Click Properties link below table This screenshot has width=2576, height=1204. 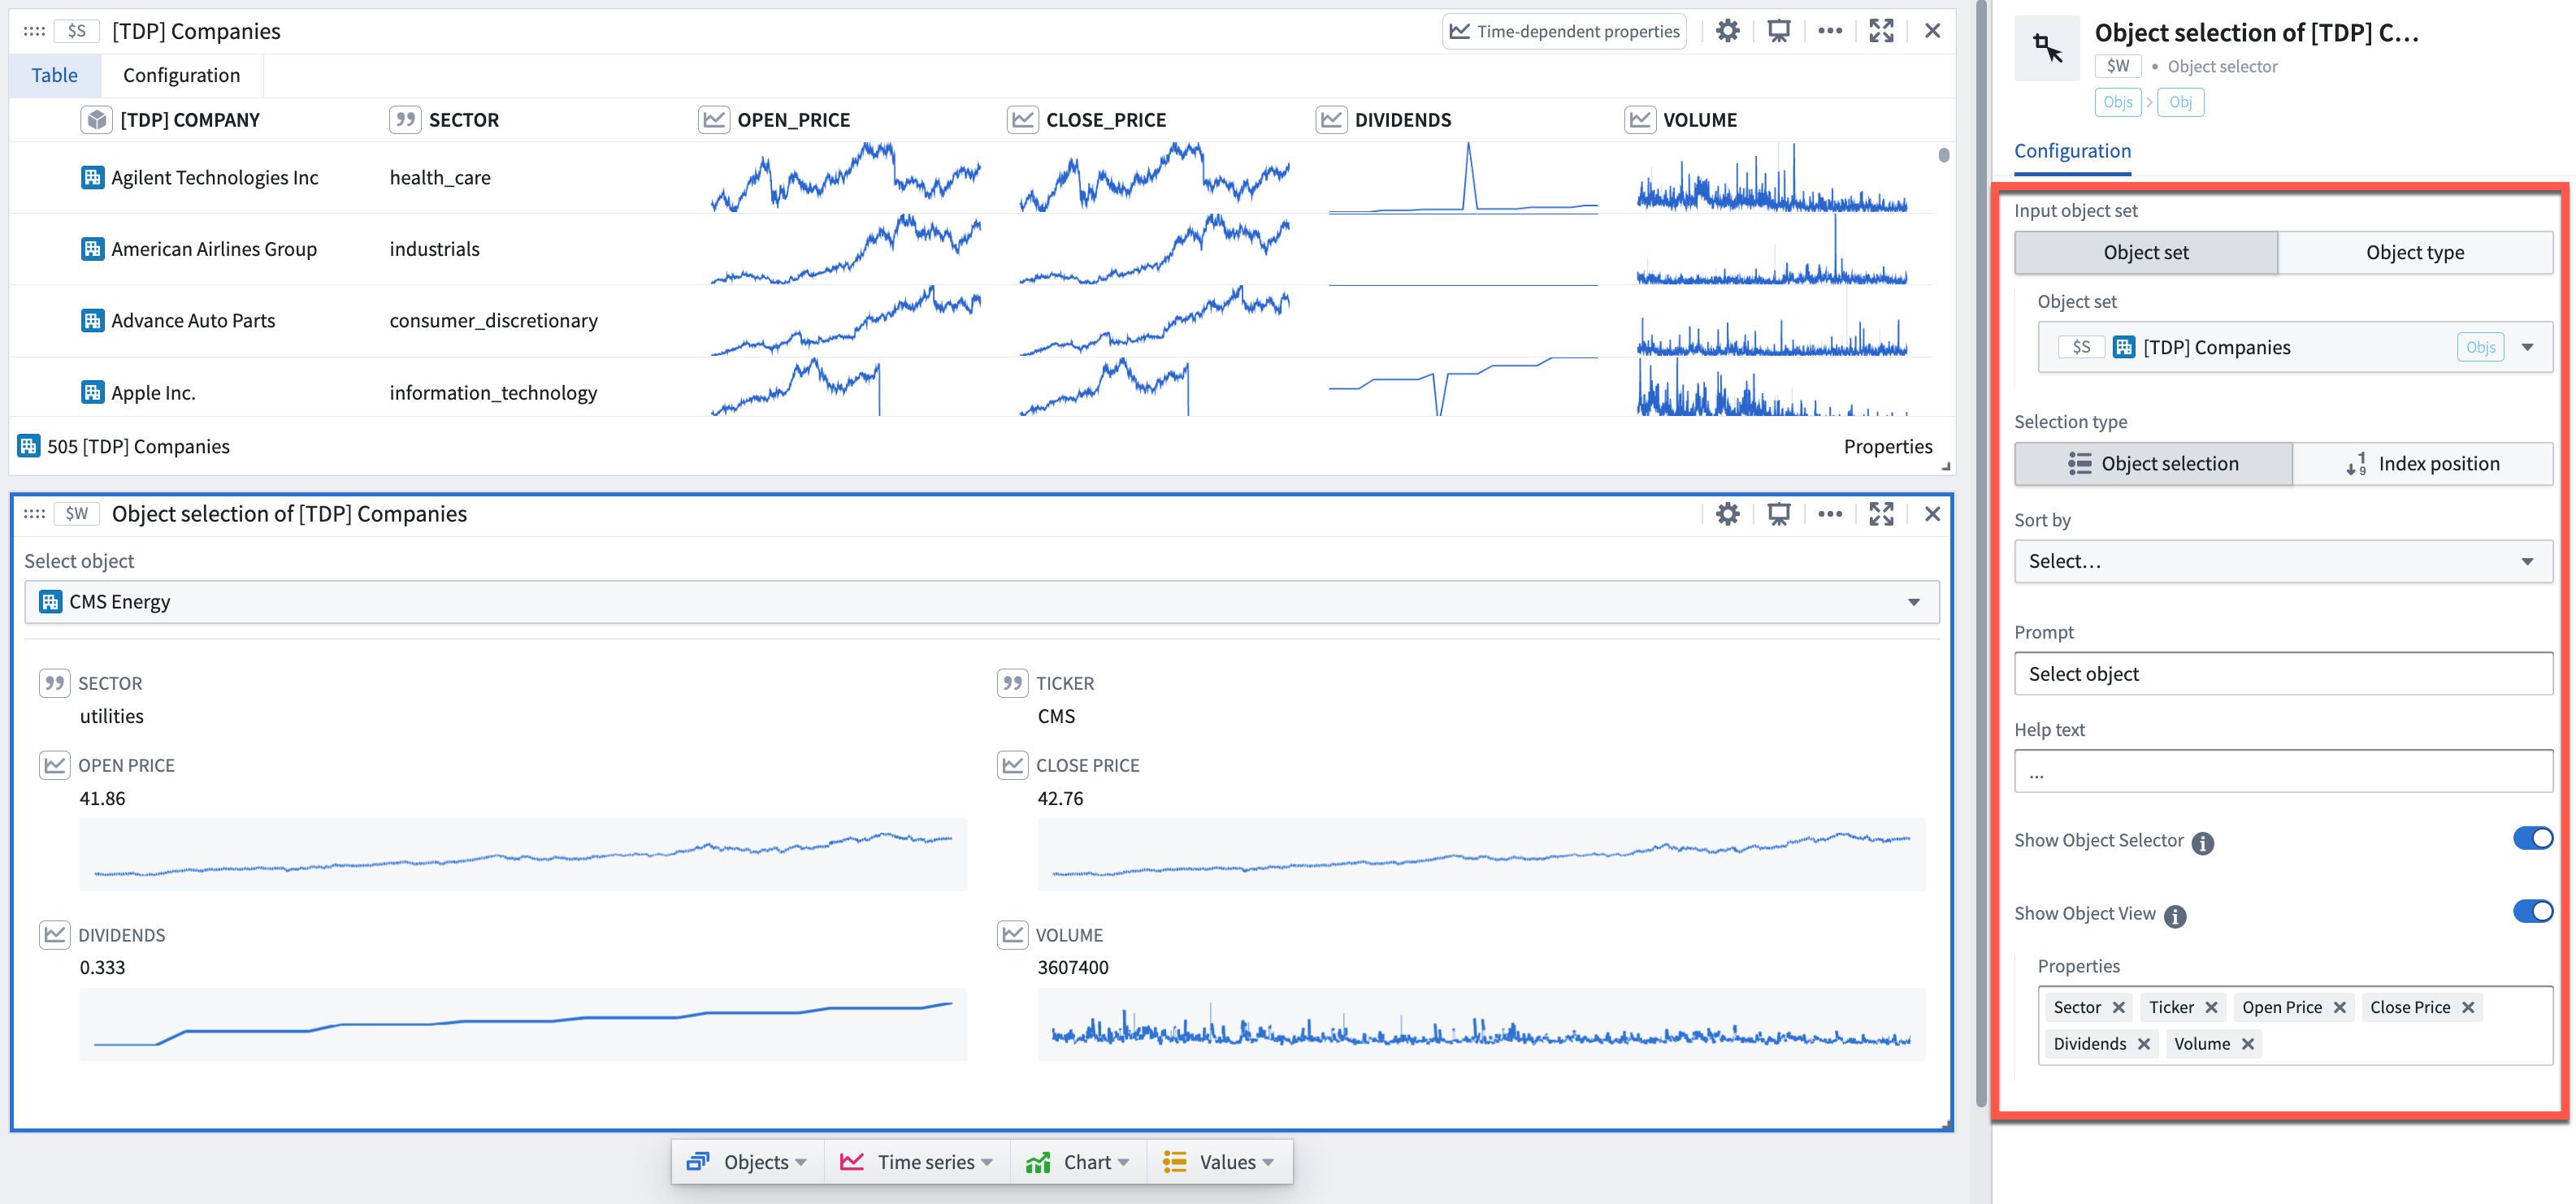tap(1887, 447)
